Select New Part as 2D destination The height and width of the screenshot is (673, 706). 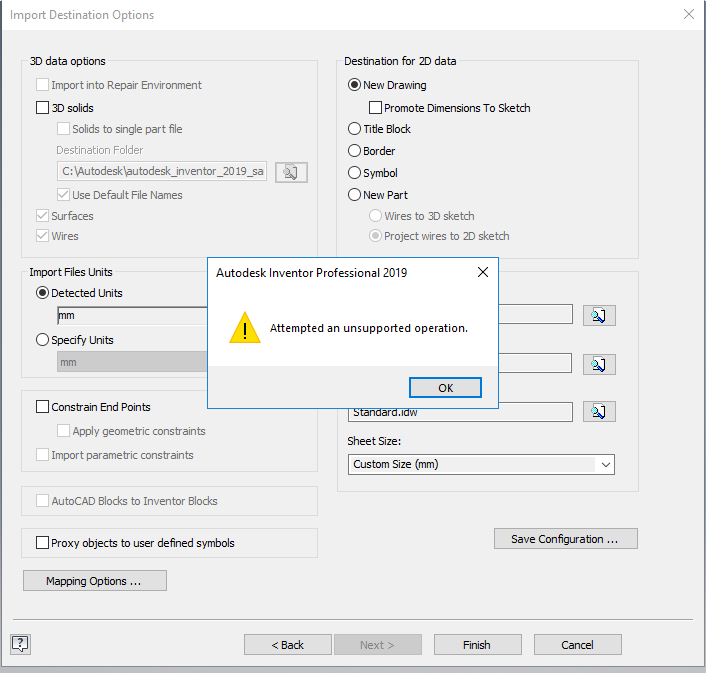(354, 195)
